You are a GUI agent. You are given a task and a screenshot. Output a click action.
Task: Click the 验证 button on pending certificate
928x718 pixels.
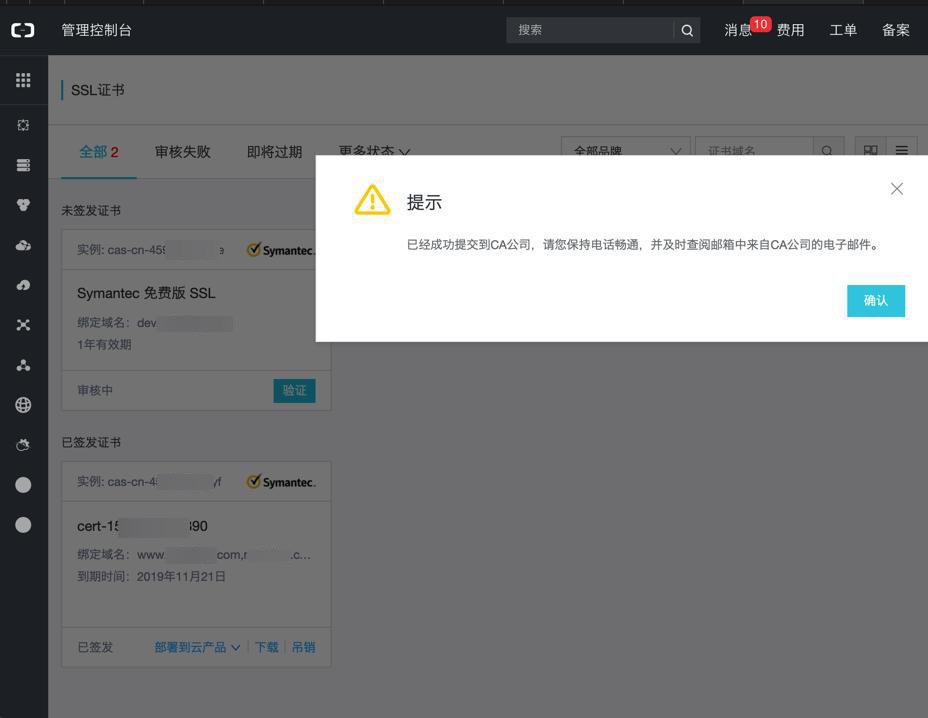294,391
